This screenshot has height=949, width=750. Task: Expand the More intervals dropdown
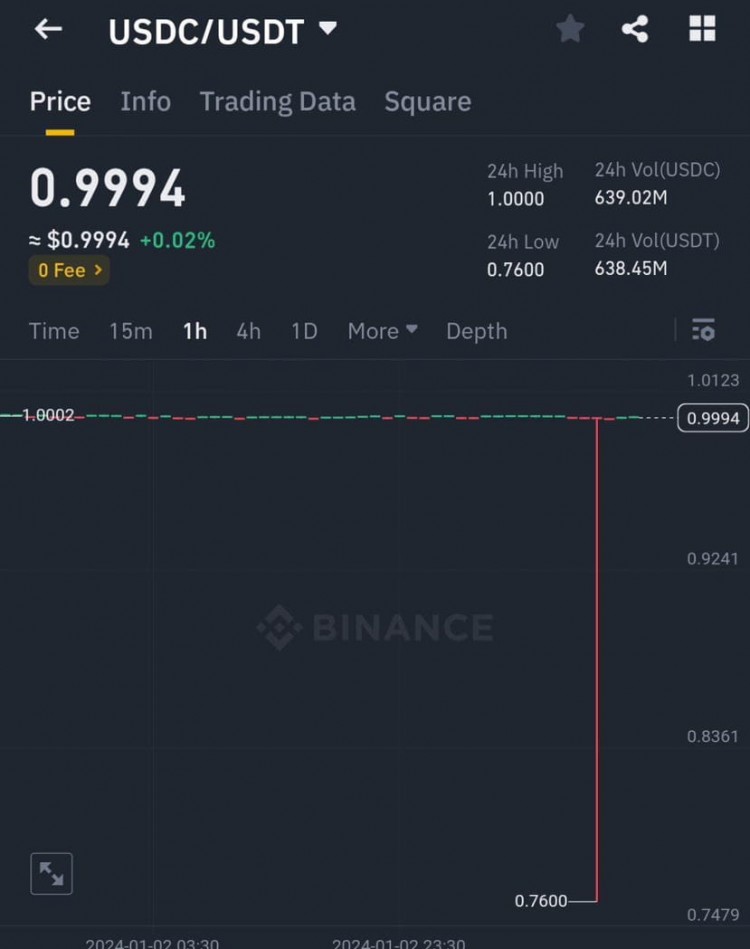pyautogui.click(x=382, y=331)
